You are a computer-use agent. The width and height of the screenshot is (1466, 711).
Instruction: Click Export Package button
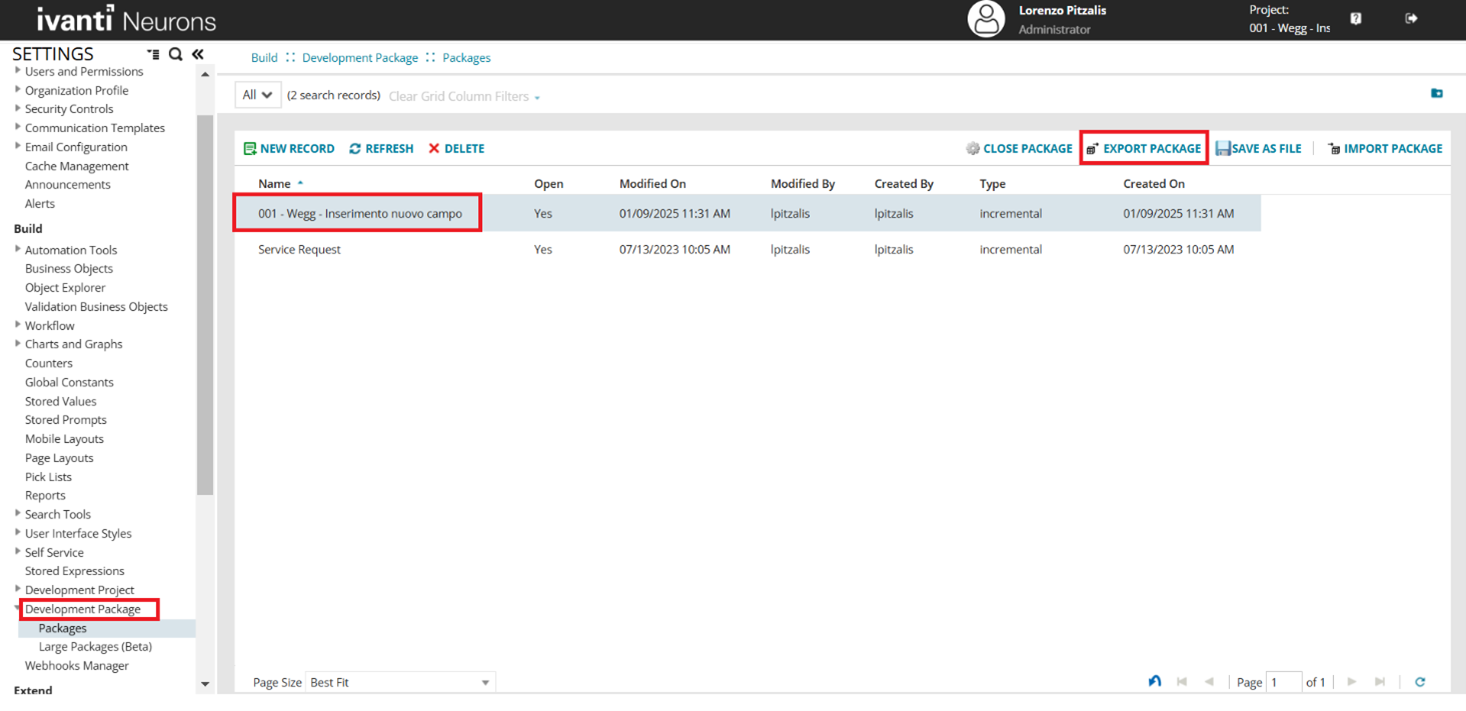1144,148
